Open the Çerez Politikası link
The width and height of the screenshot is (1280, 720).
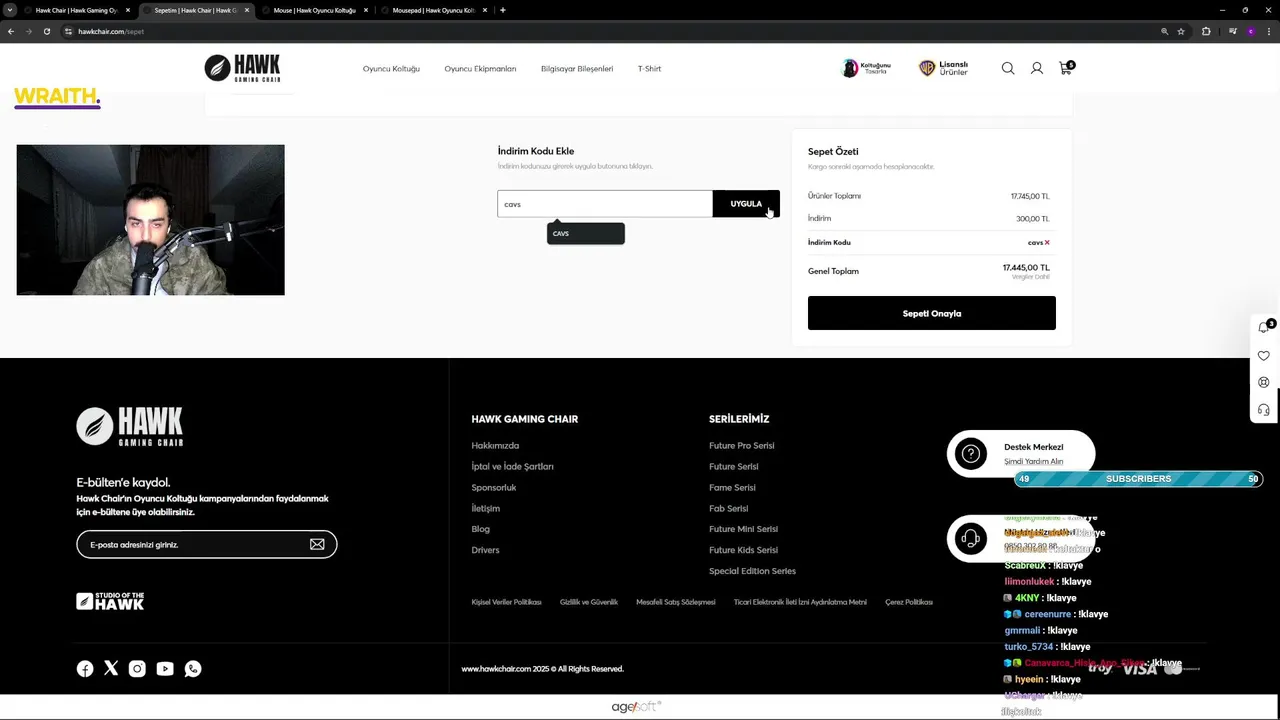[x=909, y=602]
